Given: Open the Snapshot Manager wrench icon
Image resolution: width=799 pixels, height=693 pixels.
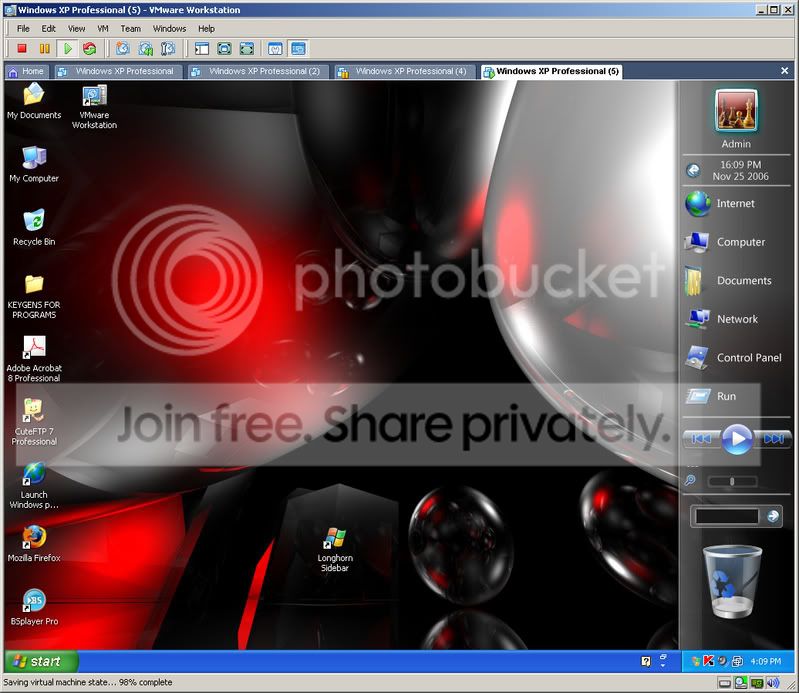Looking at the screenshot, I should point(168,48).
